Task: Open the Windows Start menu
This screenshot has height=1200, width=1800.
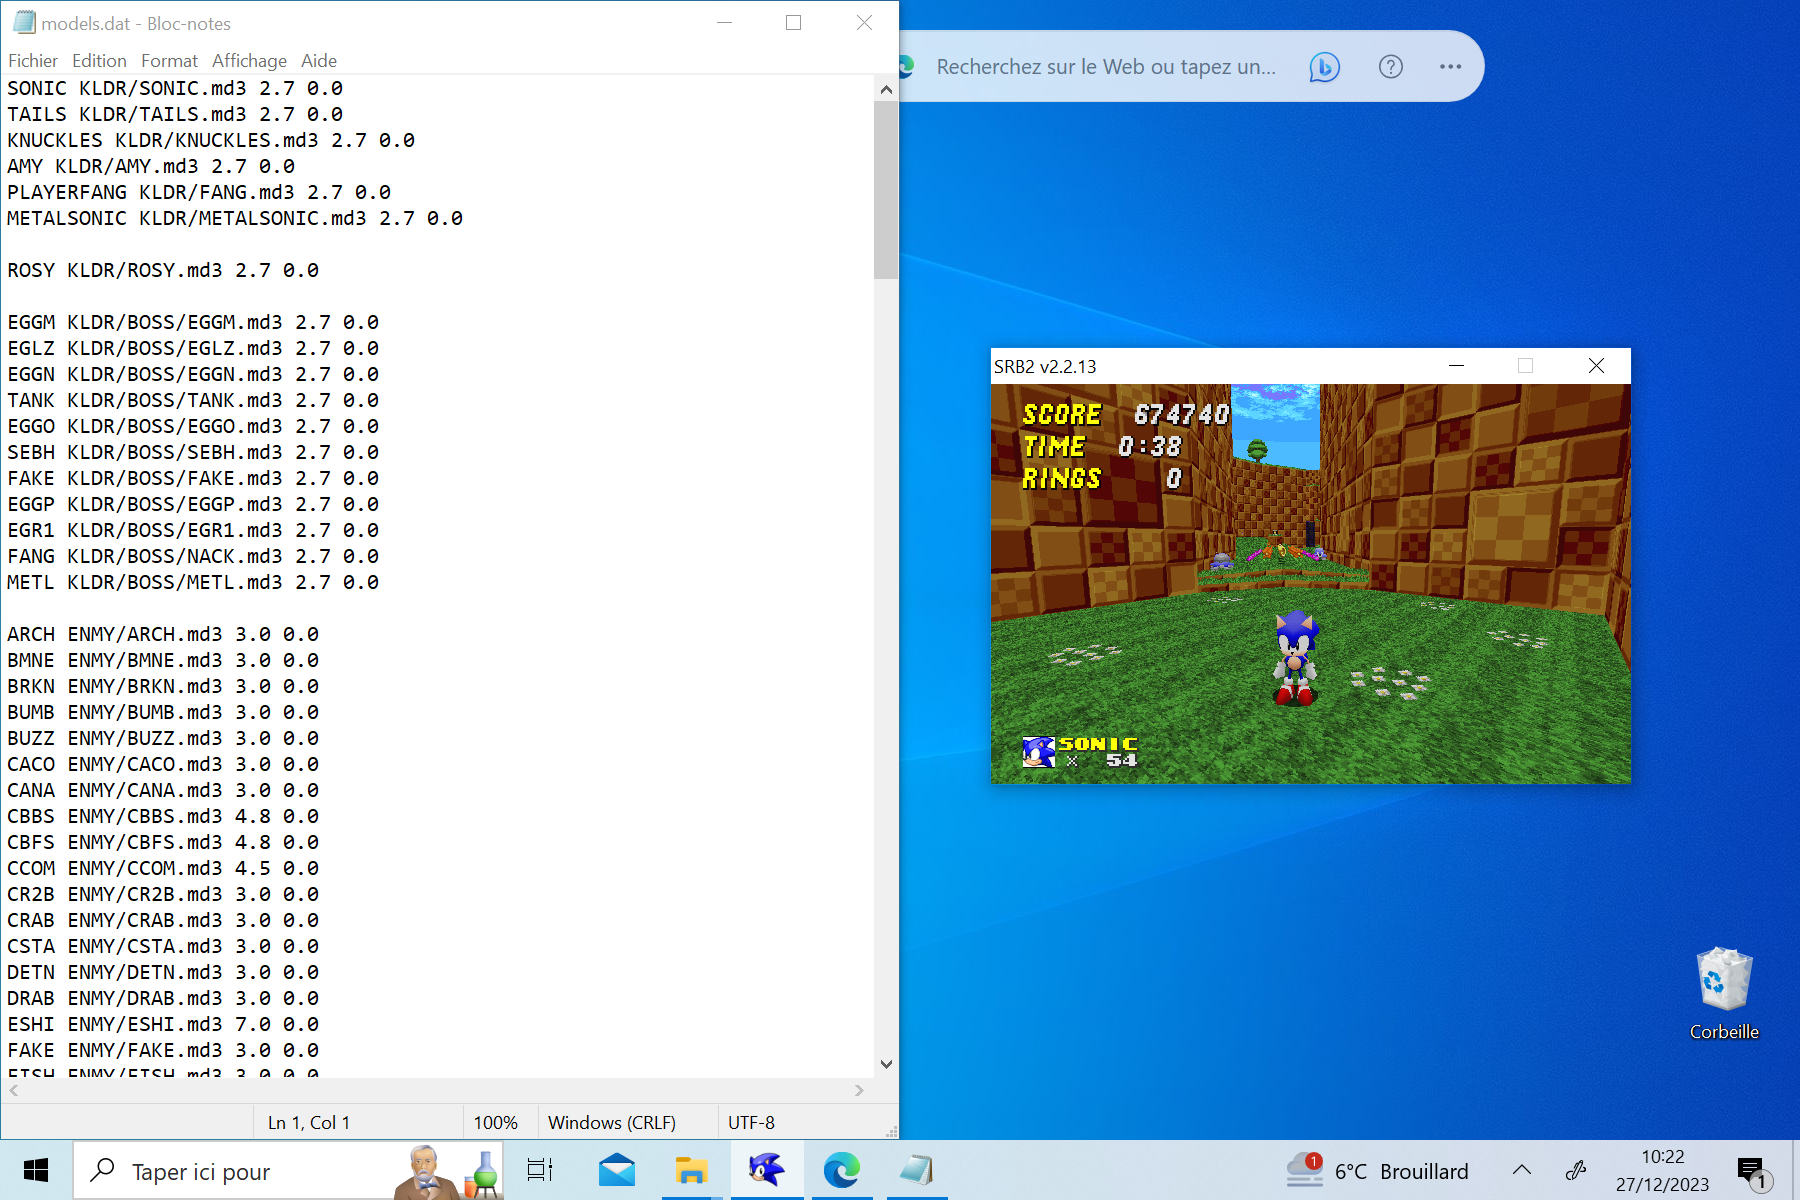Action: point(36,1170)
